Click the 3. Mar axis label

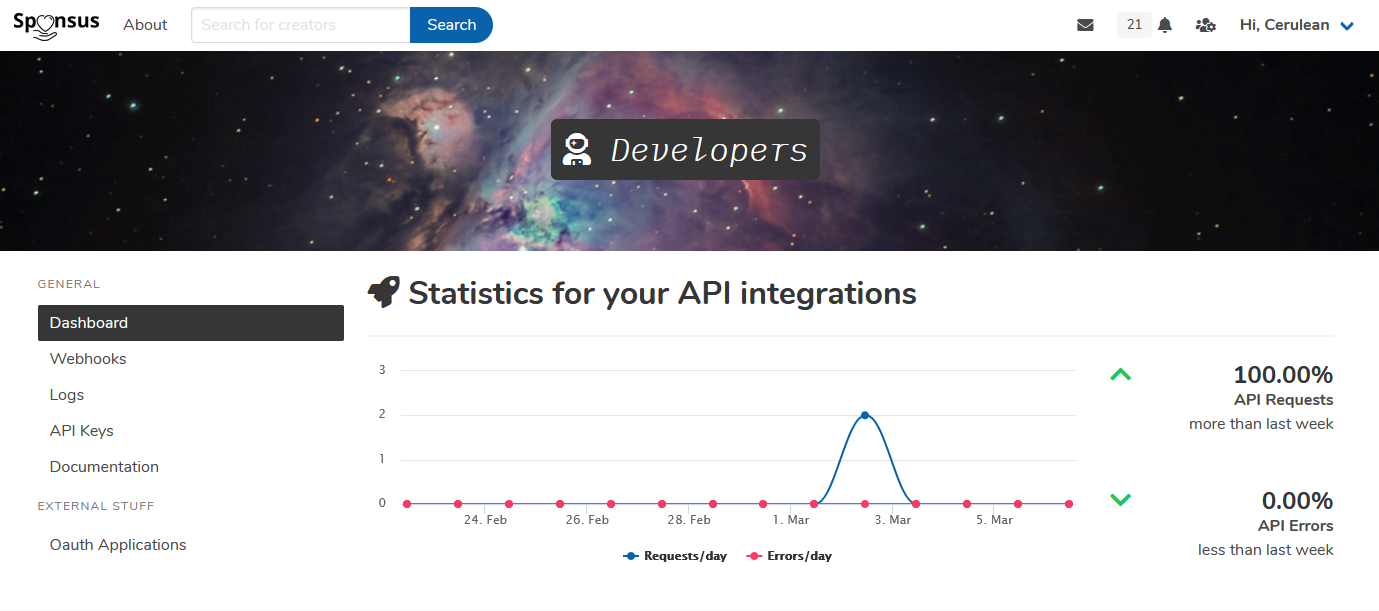click(892, 520)
